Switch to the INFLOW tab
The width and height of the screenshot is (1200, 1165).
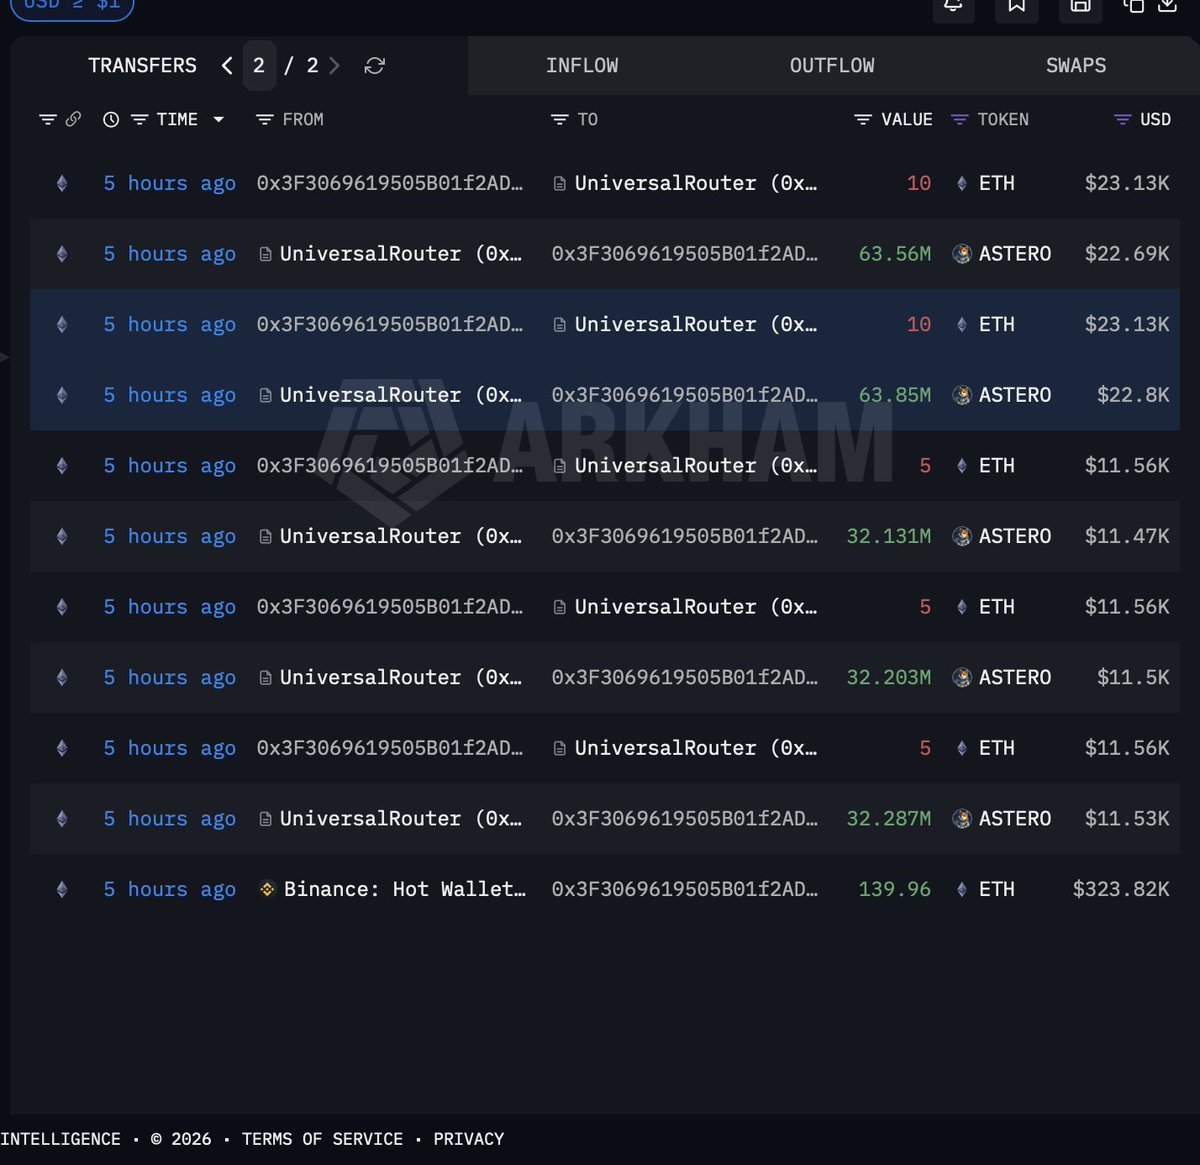tap(582, 66)
